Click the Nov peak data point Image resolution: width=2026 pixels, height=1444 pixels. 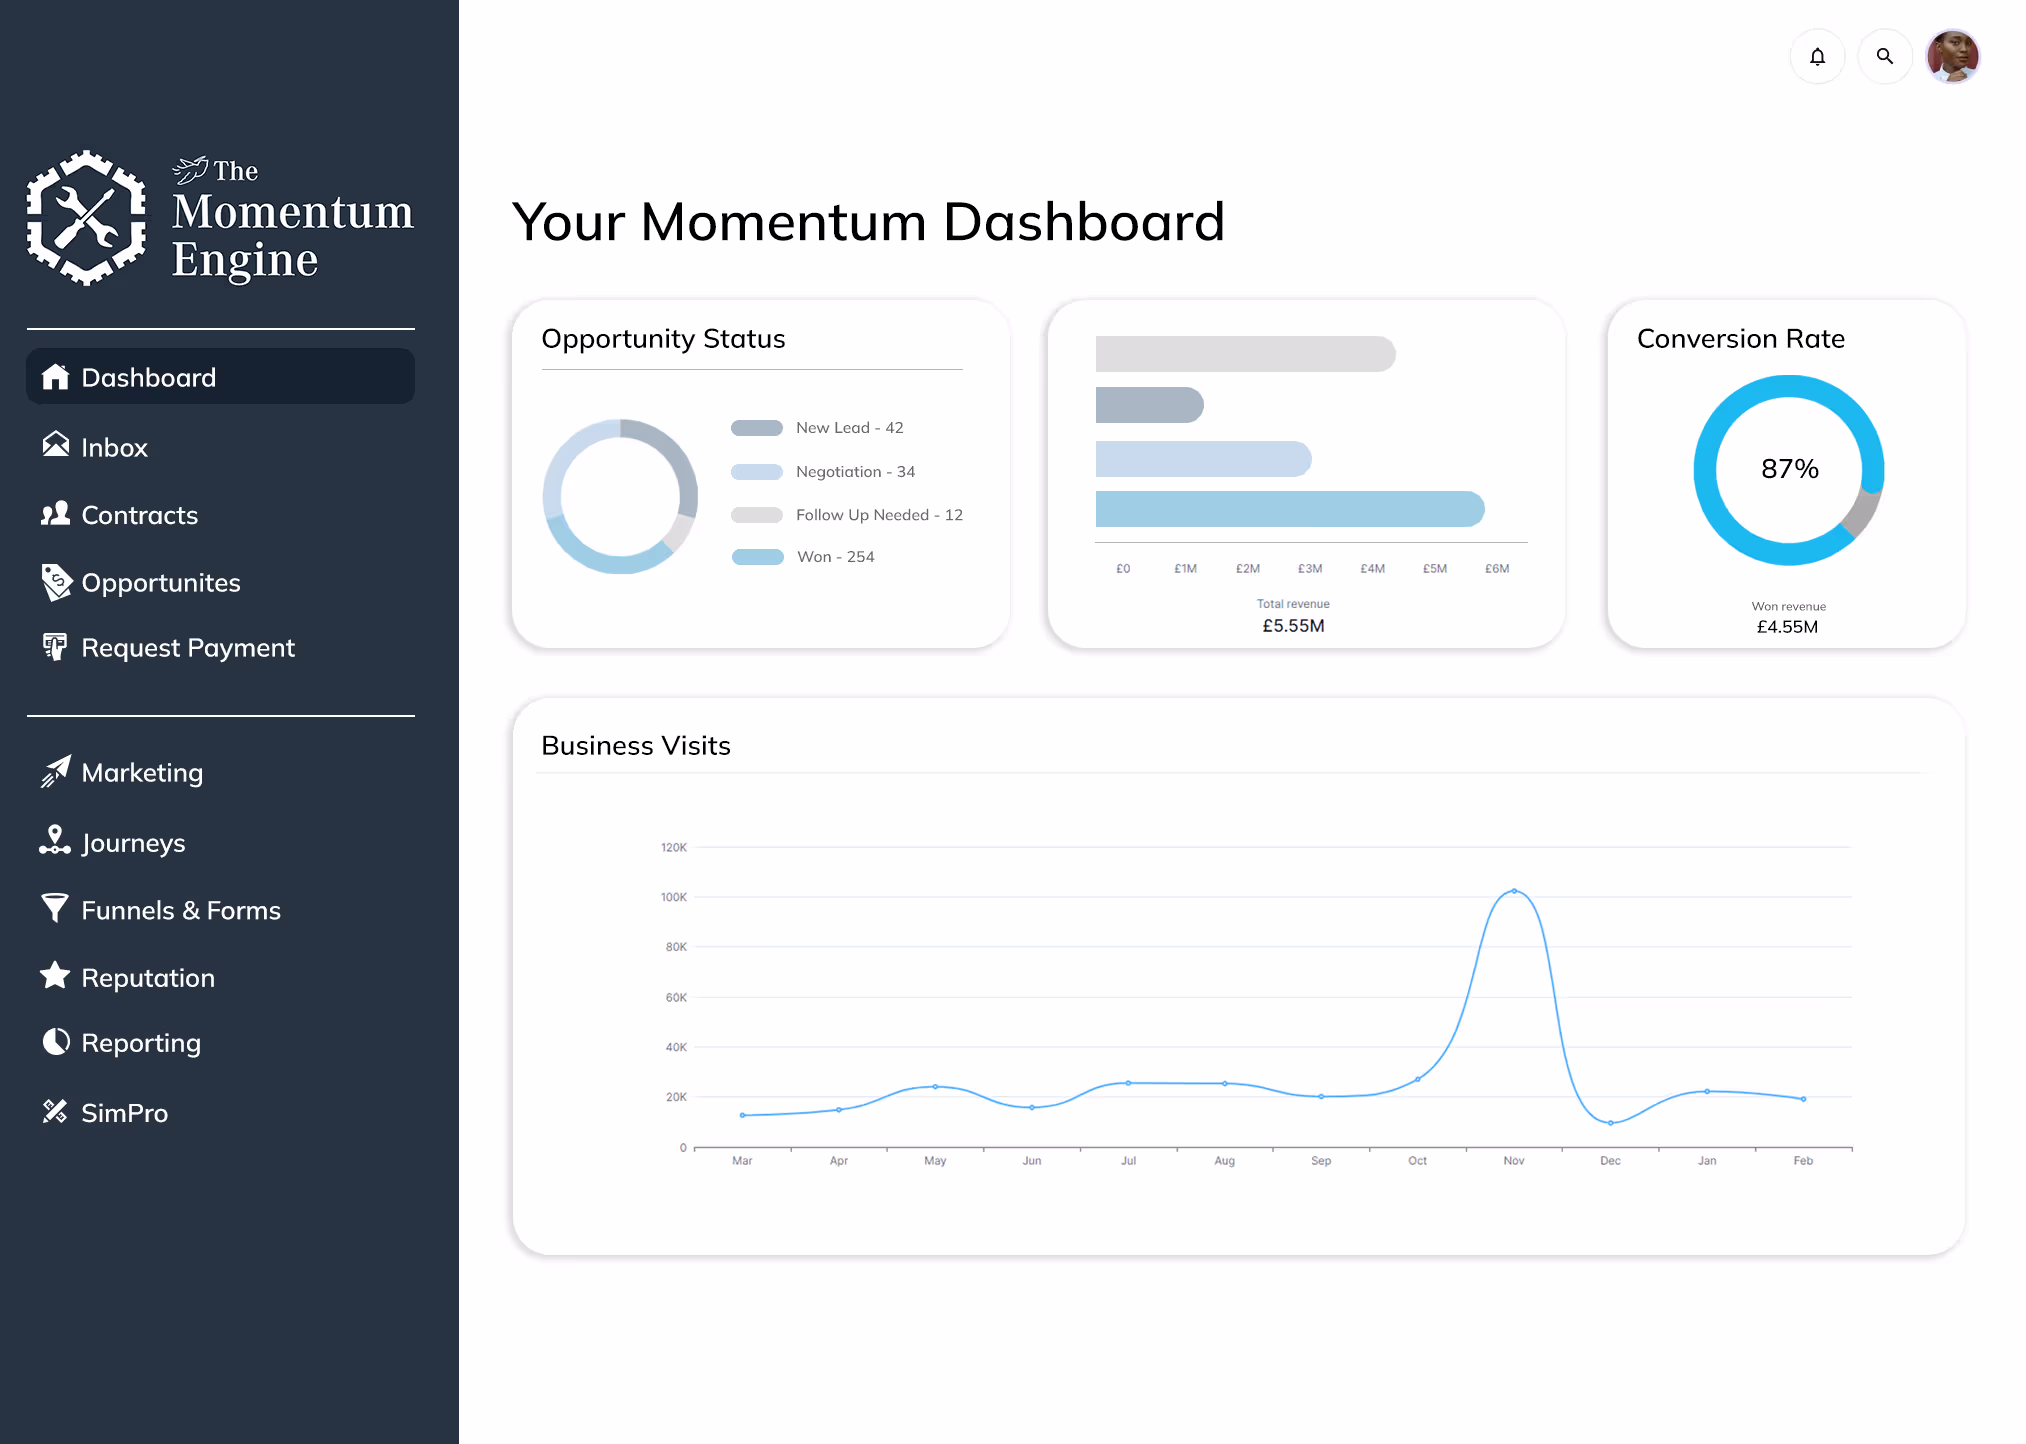[x=1514, y=891]
